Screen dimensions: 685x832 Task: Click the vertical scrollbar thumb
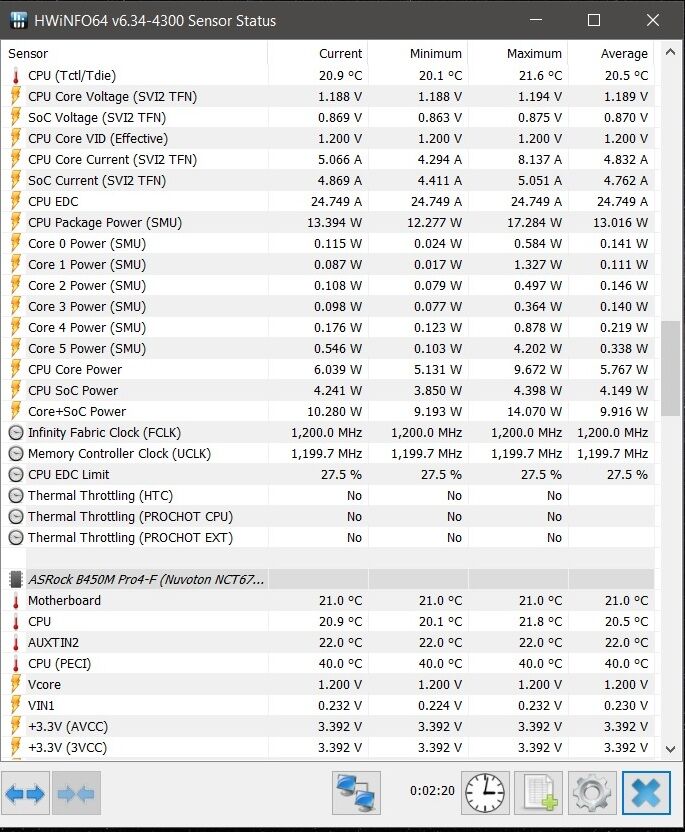coord(671,368)
